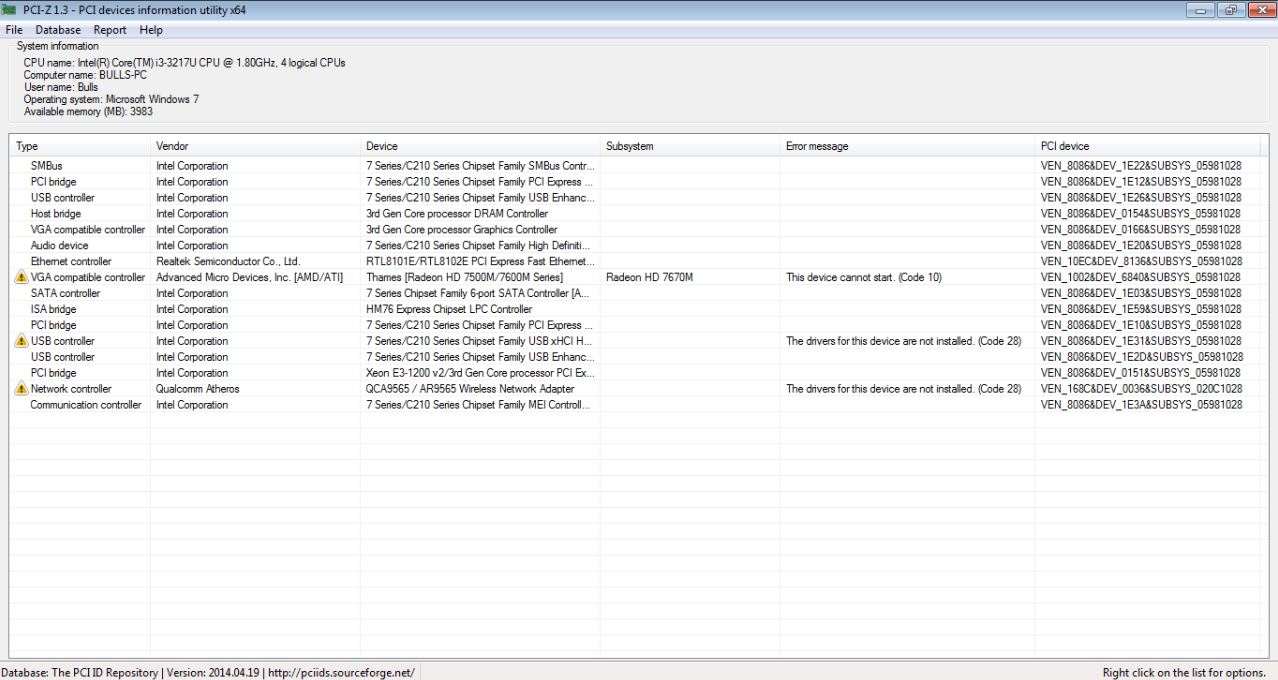The height and width of the screenshot is (680, 1278).
Task: Click 3rd Gen Core processor DRAM Controller cell
Action: (457, 214)
